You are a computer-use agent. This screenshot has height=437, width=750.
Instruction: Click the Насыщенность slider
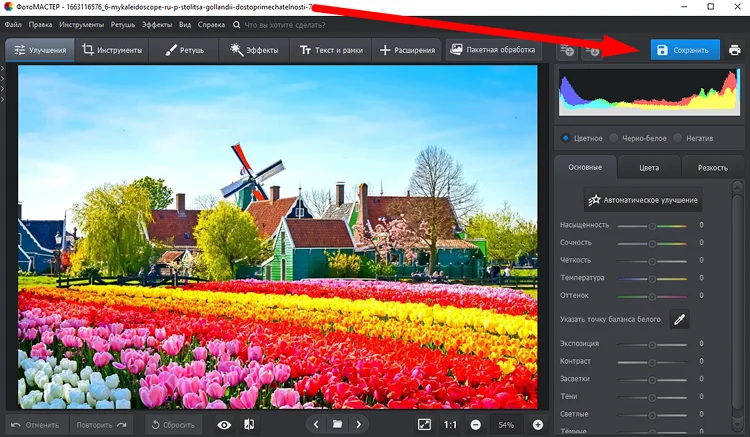pos(652,225)
